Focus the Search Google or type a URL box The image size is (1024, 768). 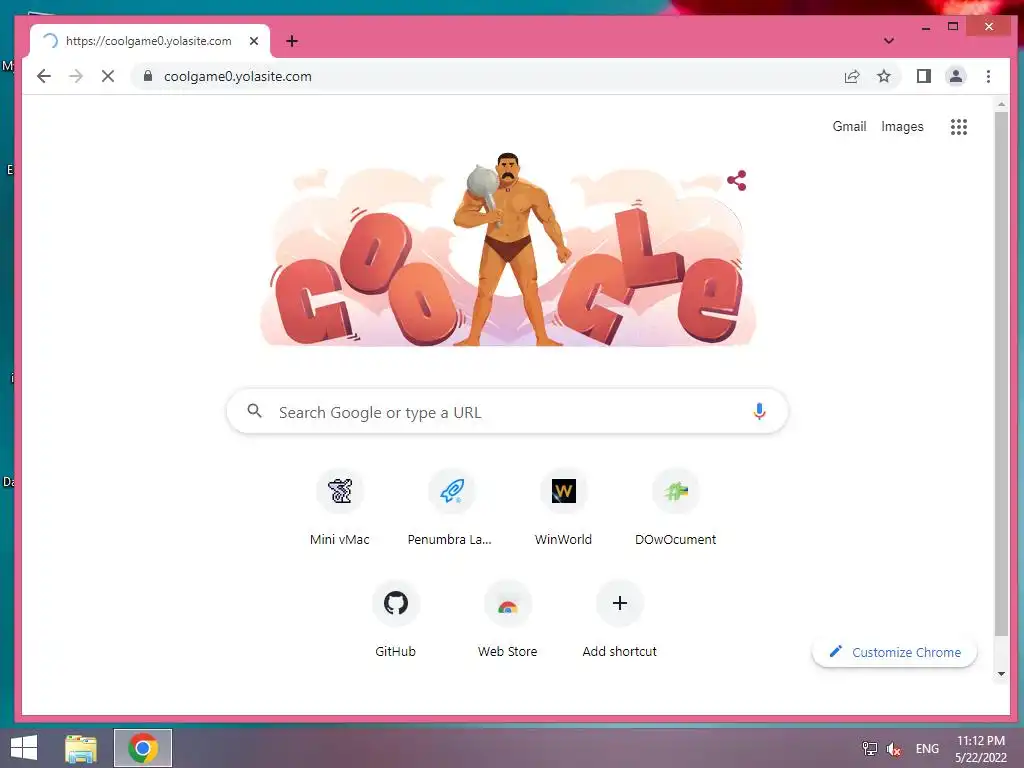507,411
